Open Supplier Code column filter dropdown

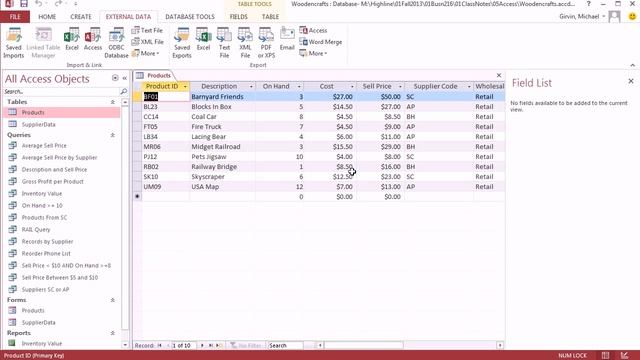[469, 87]
